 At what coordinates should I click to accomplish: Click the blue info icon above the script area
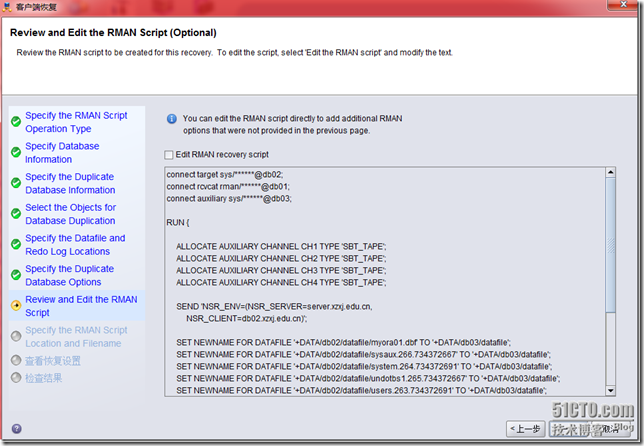(x=172, y=119)
